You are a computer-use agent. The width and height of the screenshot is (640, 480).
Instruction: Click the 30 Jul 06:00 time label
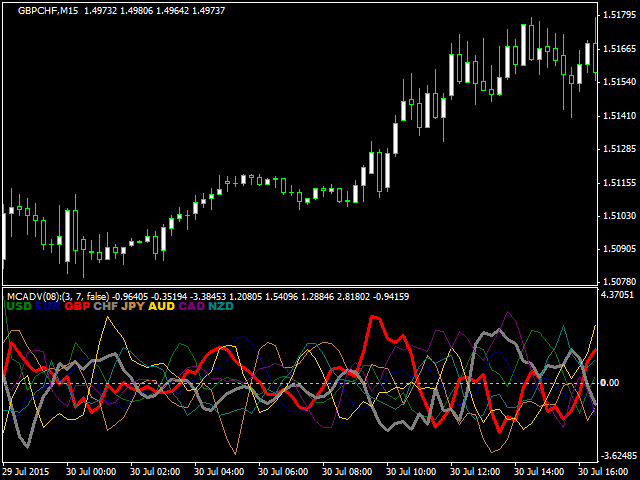283,472
